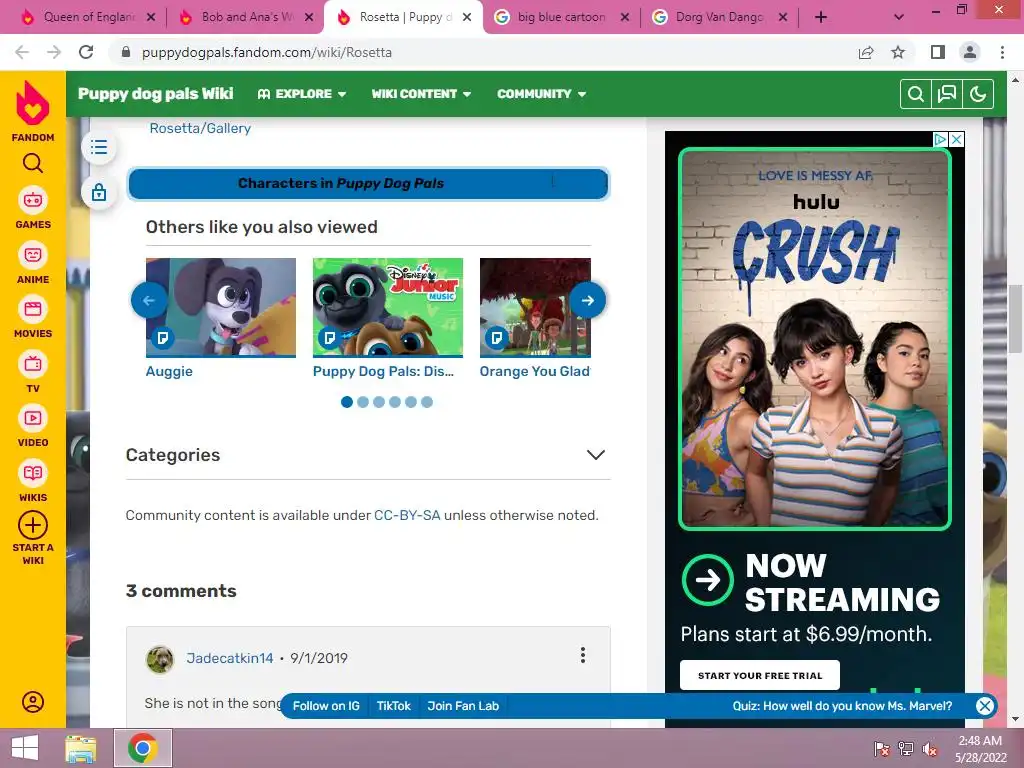1024x768 pixels.
Task: Open the Games section in sidebar
Action: tap(33, 209)
